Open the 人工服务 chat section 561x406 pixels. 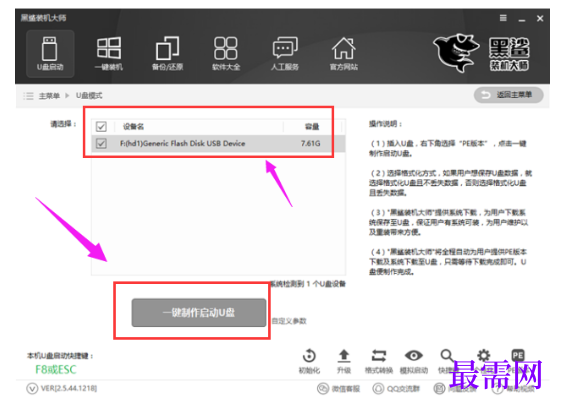click(x=285, y=54)
